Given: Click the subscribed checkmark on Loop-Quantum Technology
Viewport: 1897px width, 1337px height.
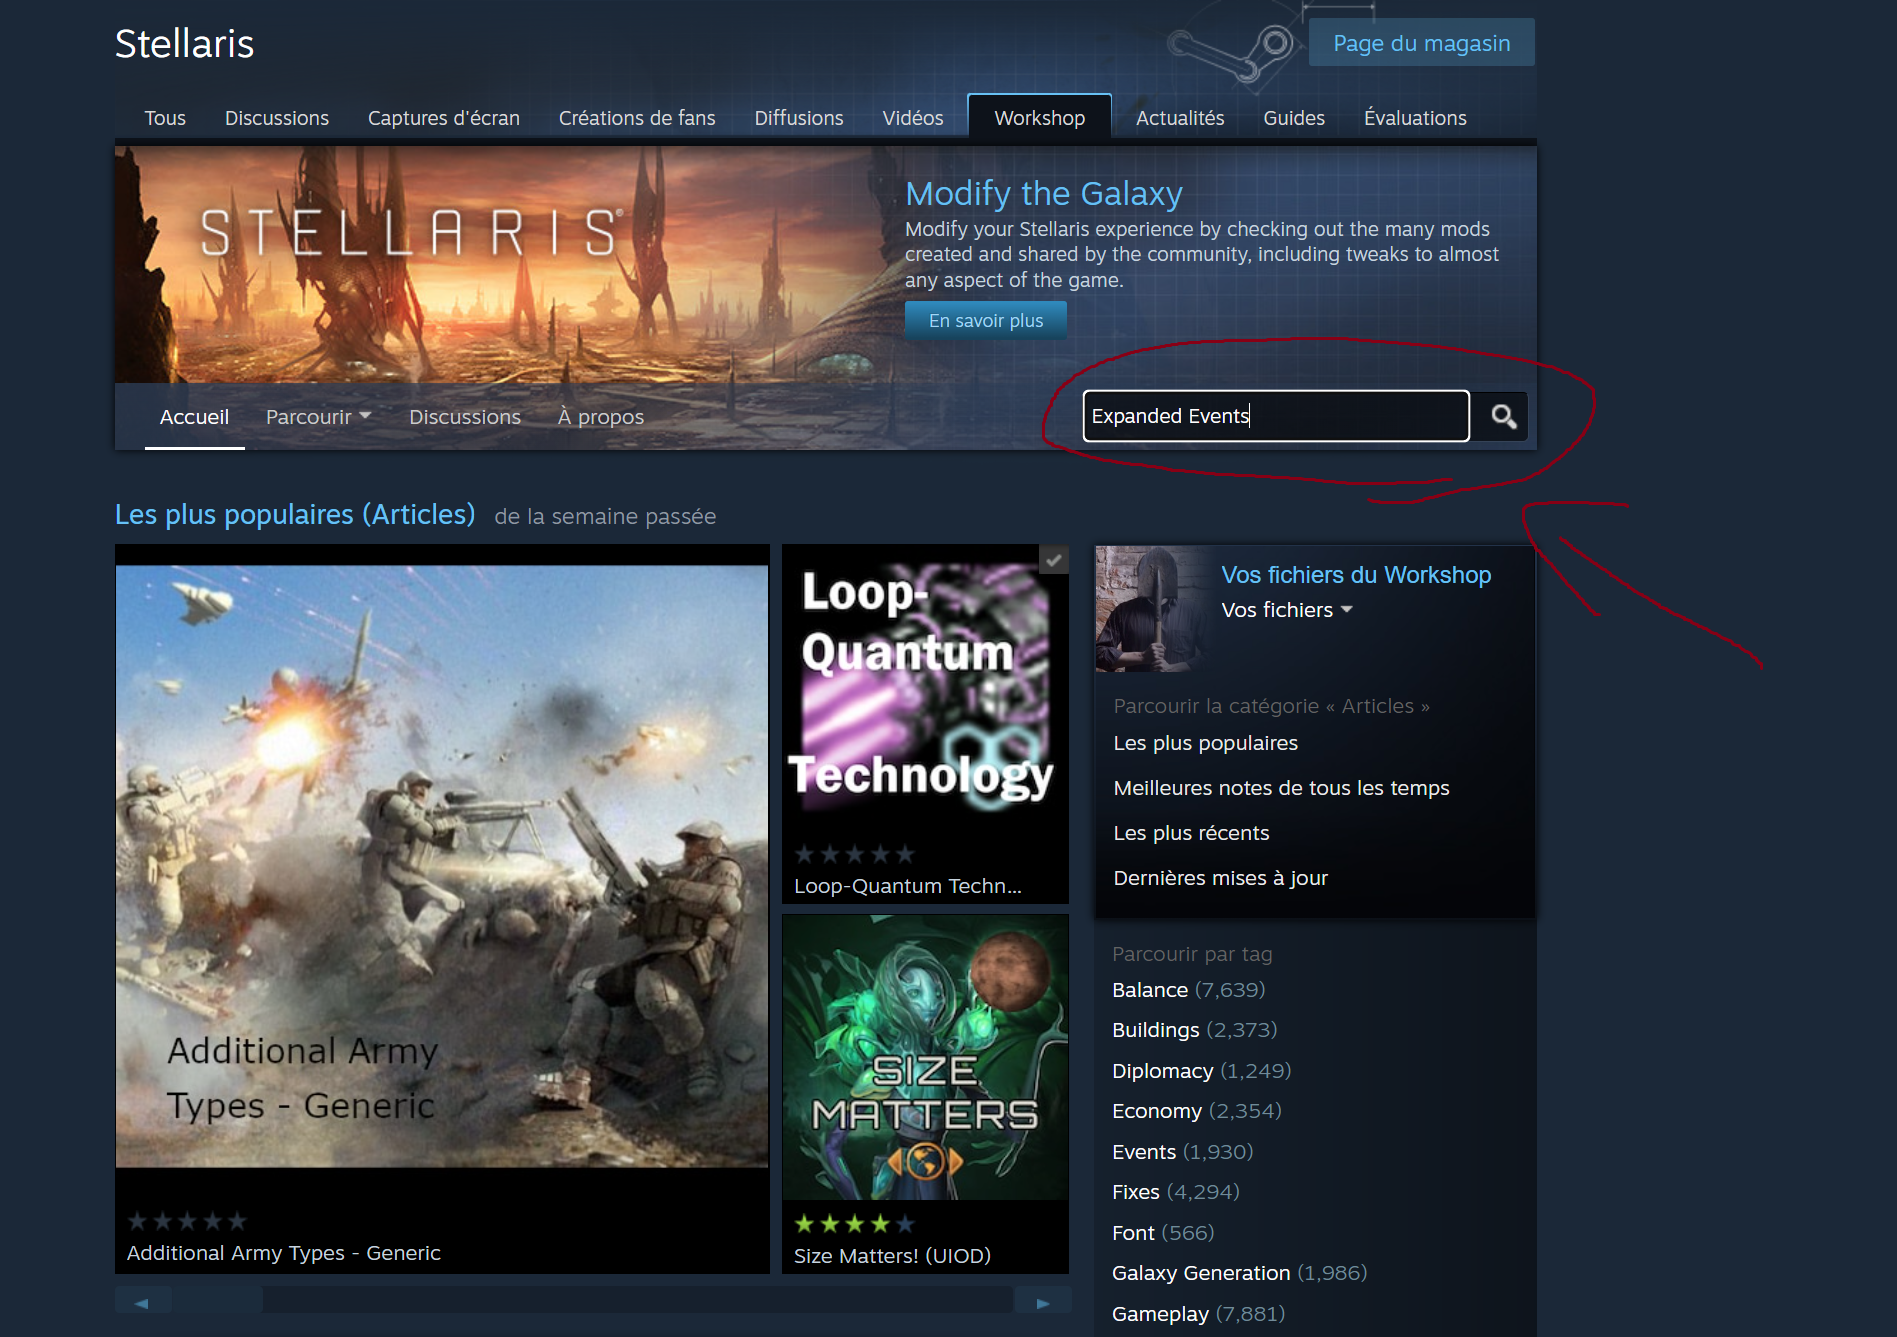Looking at the screenshot, I should pyautogui.click(x=1053, y=560).
